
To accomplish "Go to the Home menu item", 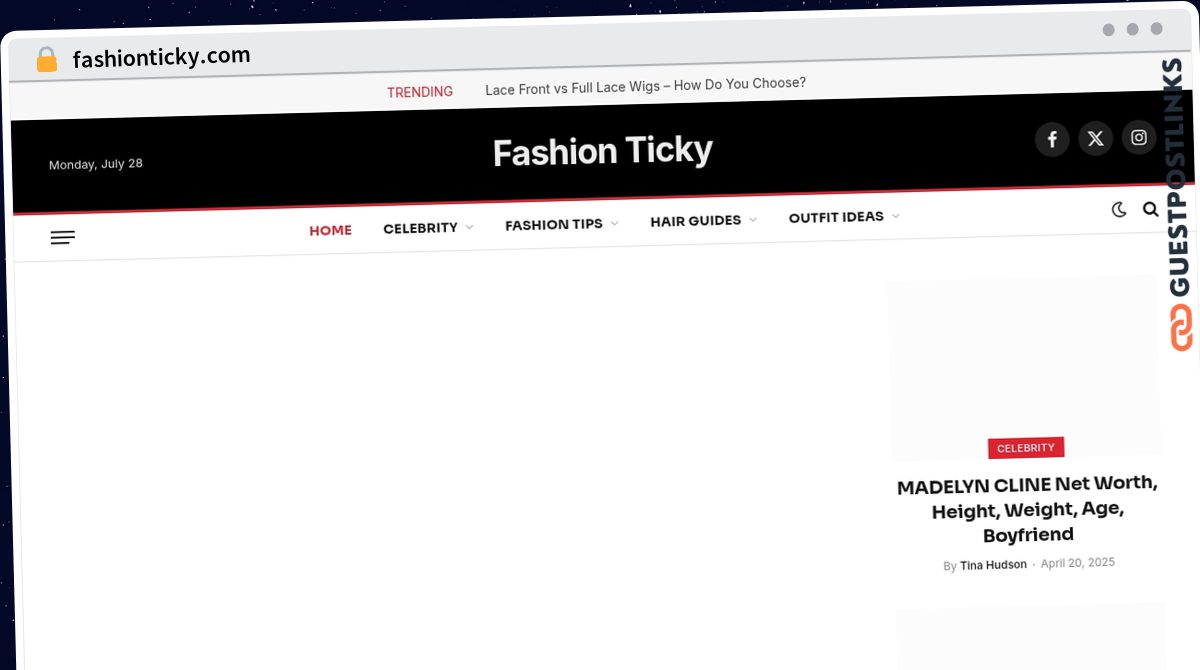I will click(330, 230).
